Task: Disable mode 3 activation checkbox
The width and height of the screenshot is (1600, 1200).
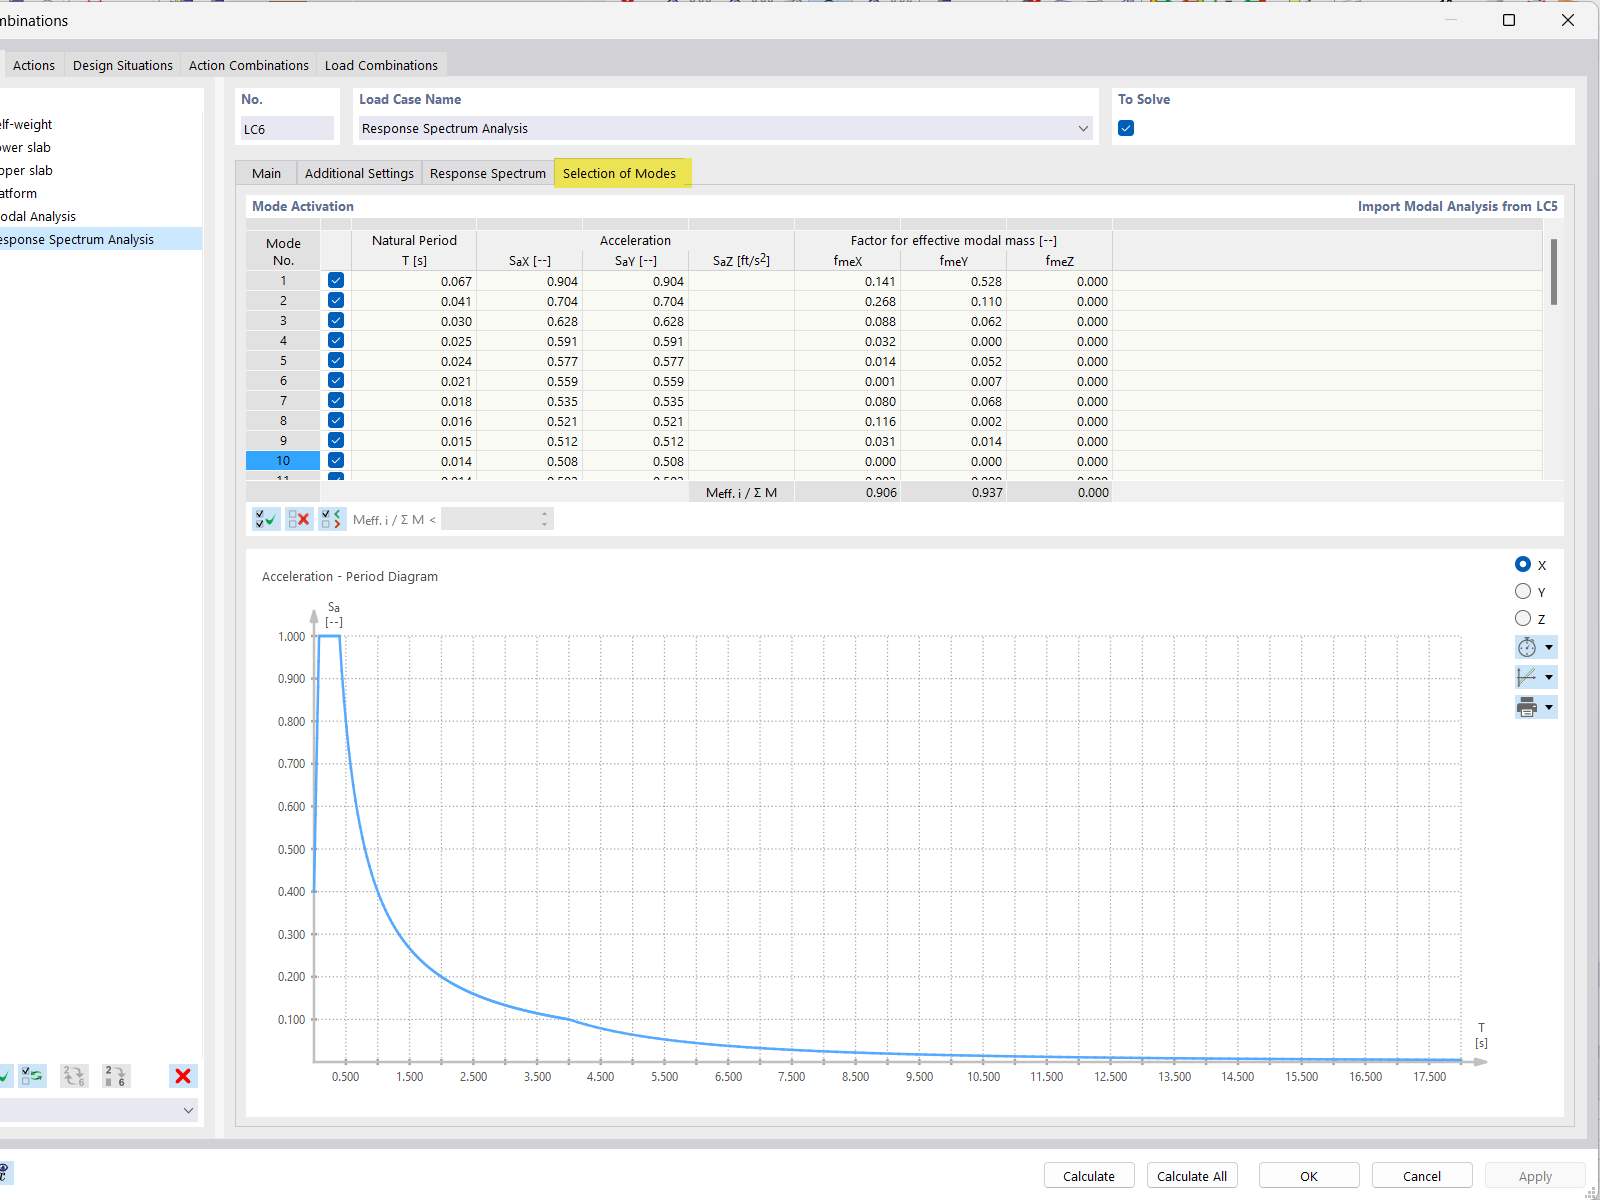Action: (335, 320)
